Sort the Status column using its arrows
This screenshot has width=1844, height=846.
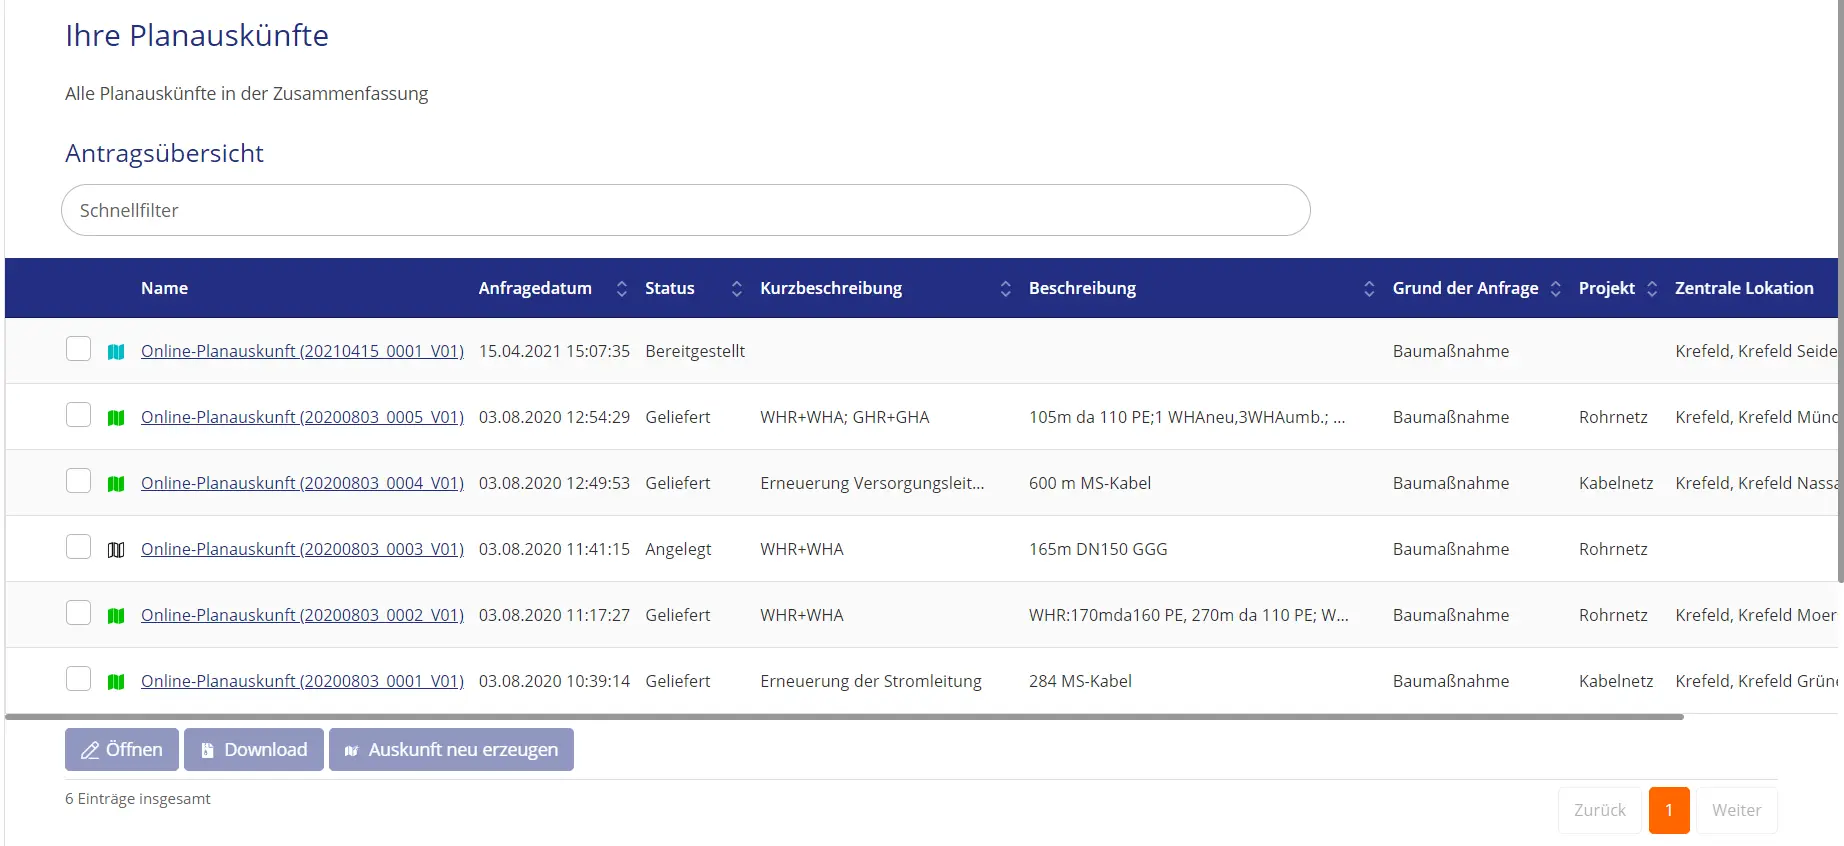pyautogui.click(x=736, y=289)
